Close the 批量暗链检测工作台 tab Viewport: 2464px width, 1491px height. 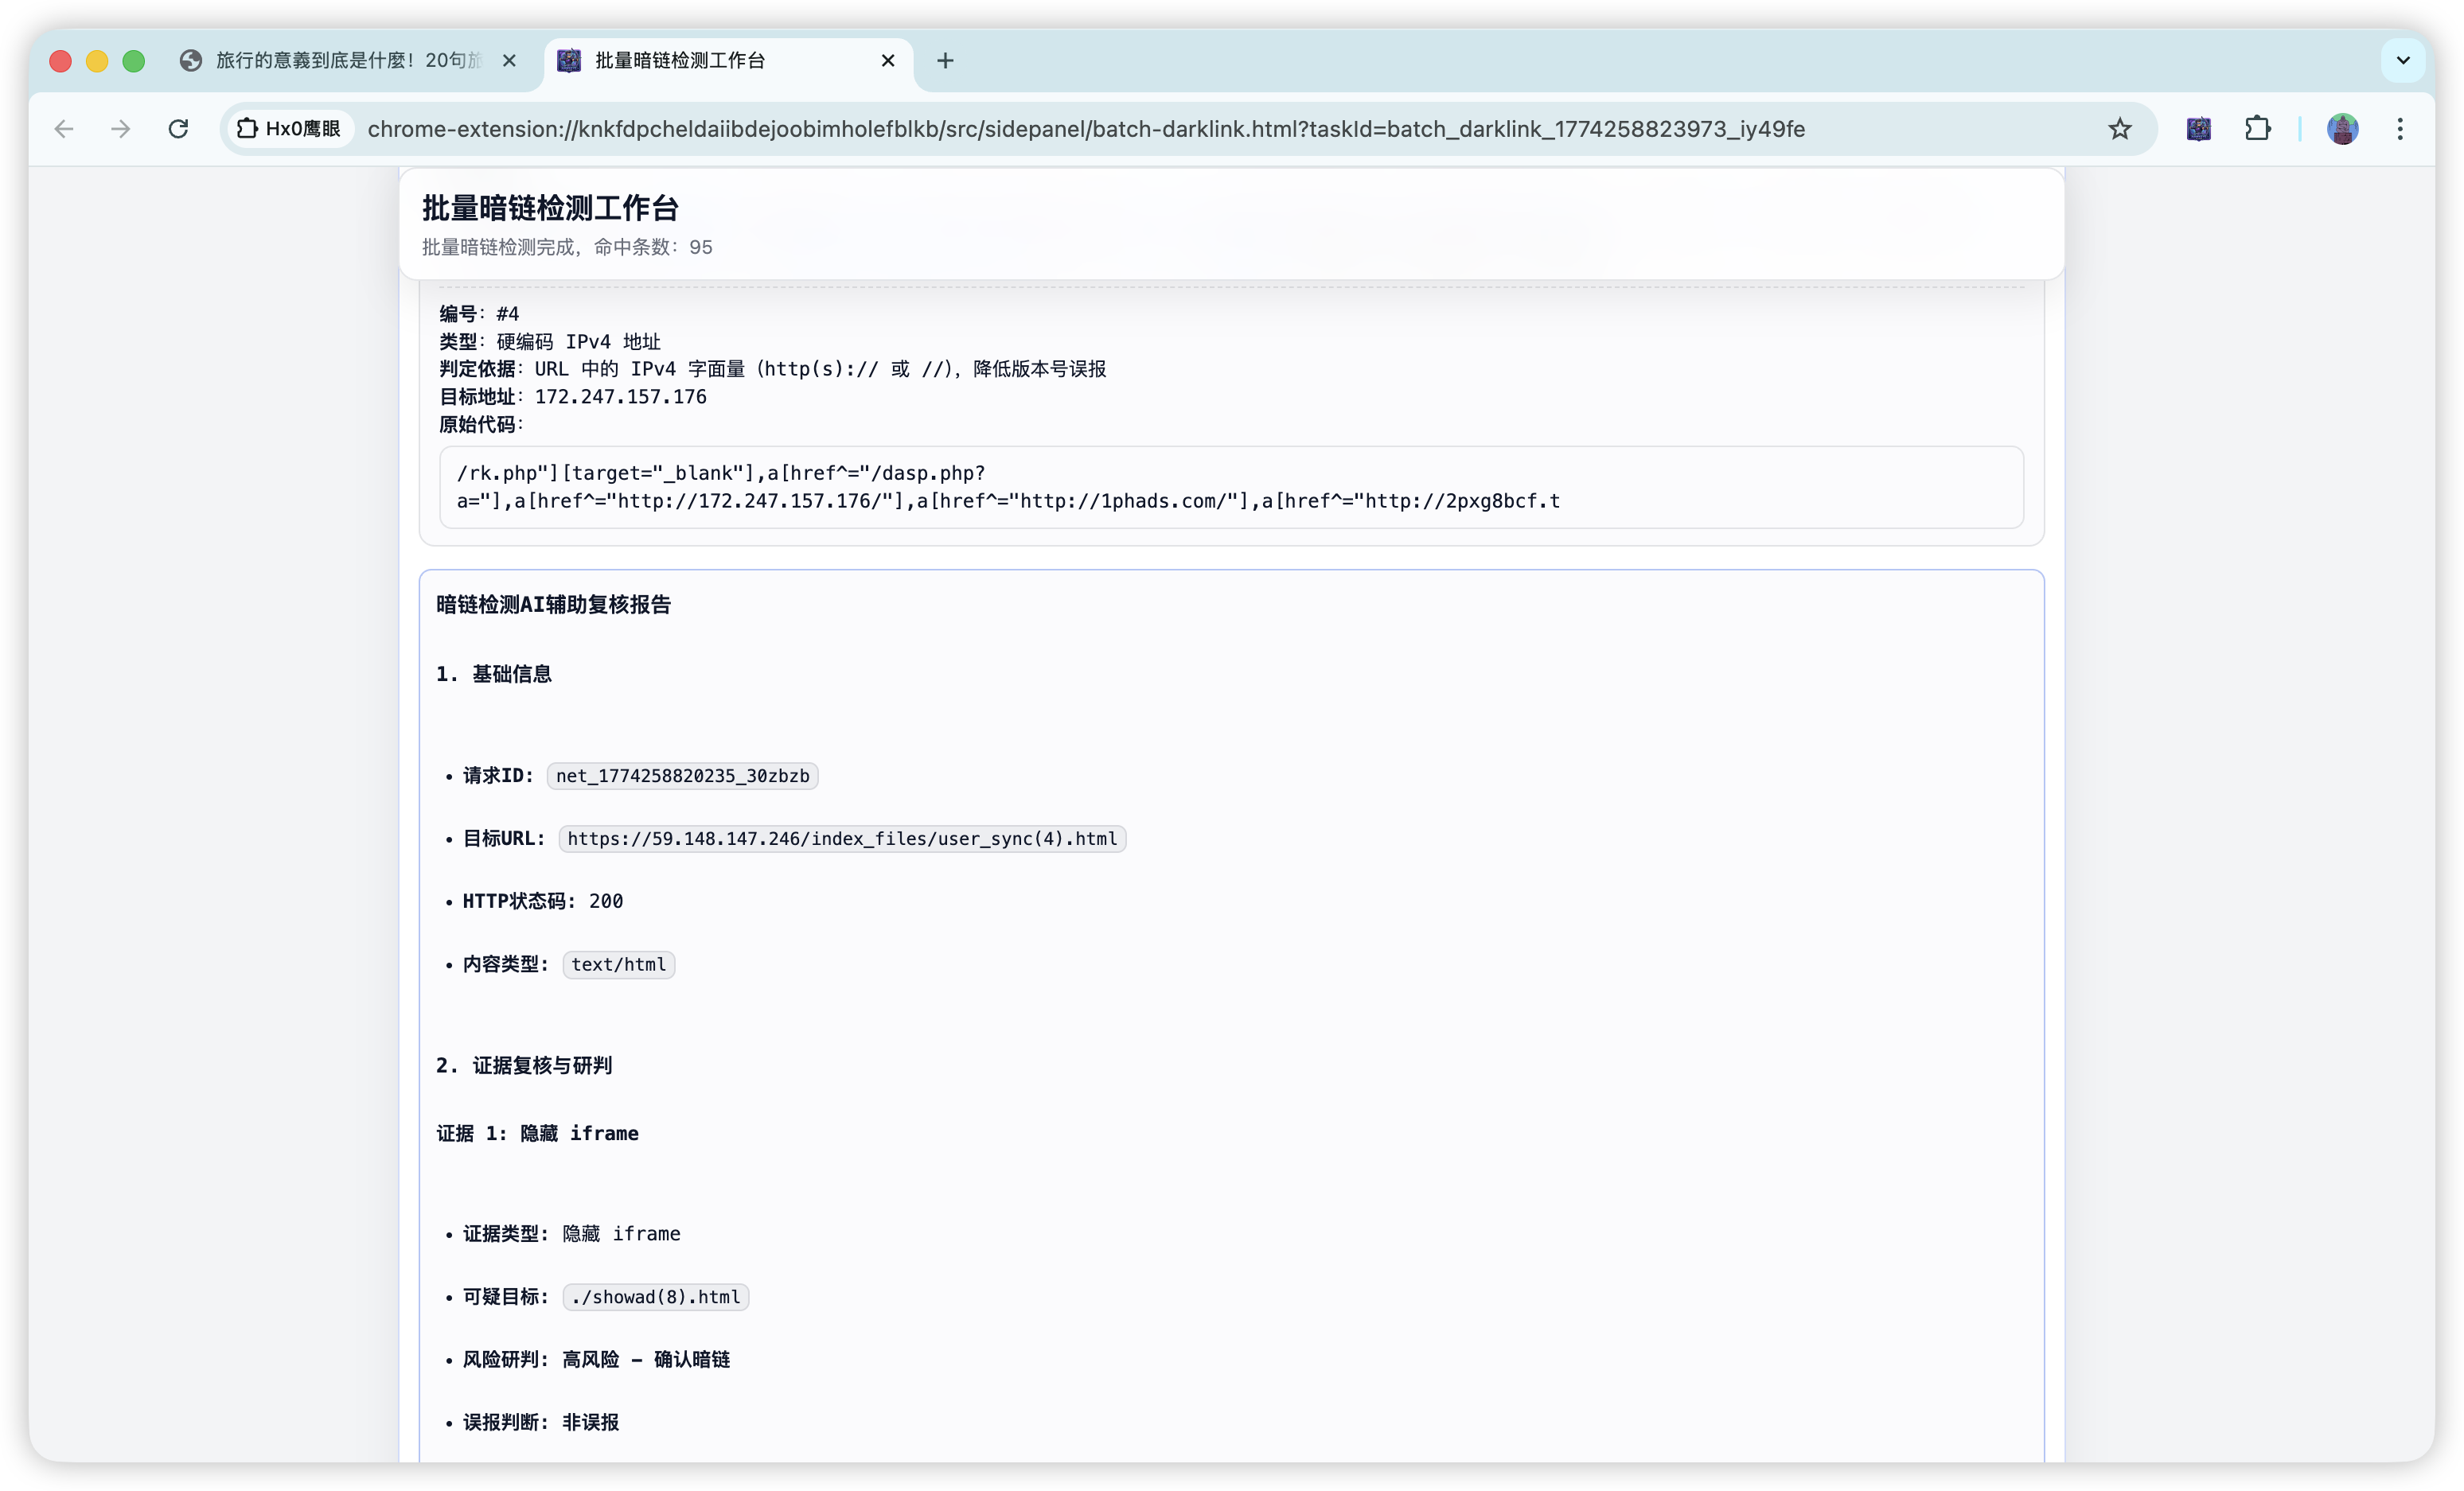tap(887, 61)
